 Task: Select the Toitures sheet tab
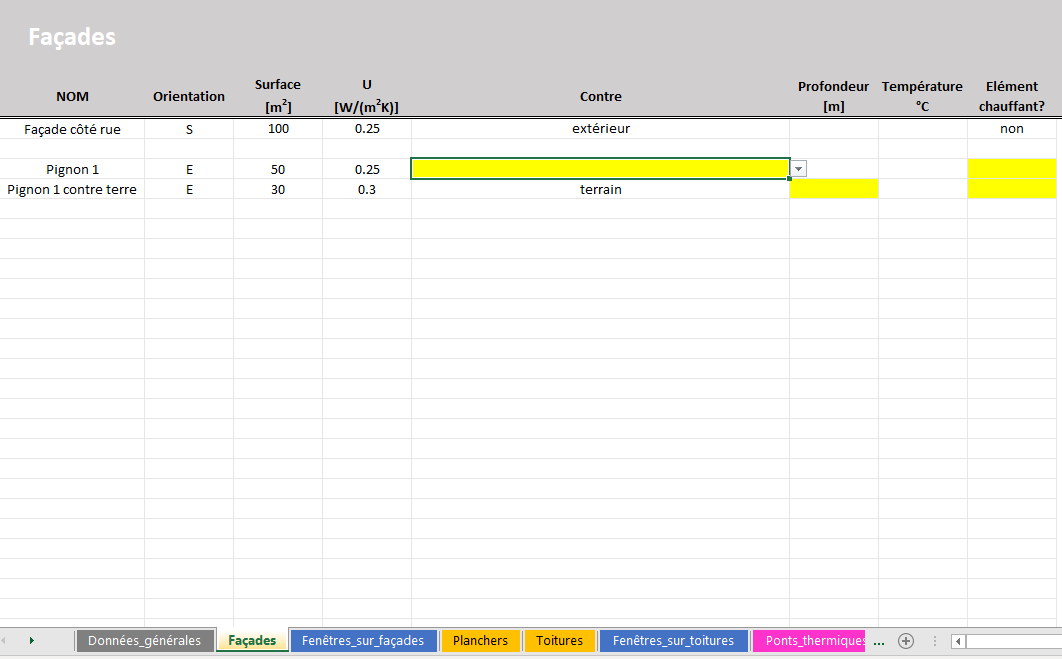click(x=559, y=641)
